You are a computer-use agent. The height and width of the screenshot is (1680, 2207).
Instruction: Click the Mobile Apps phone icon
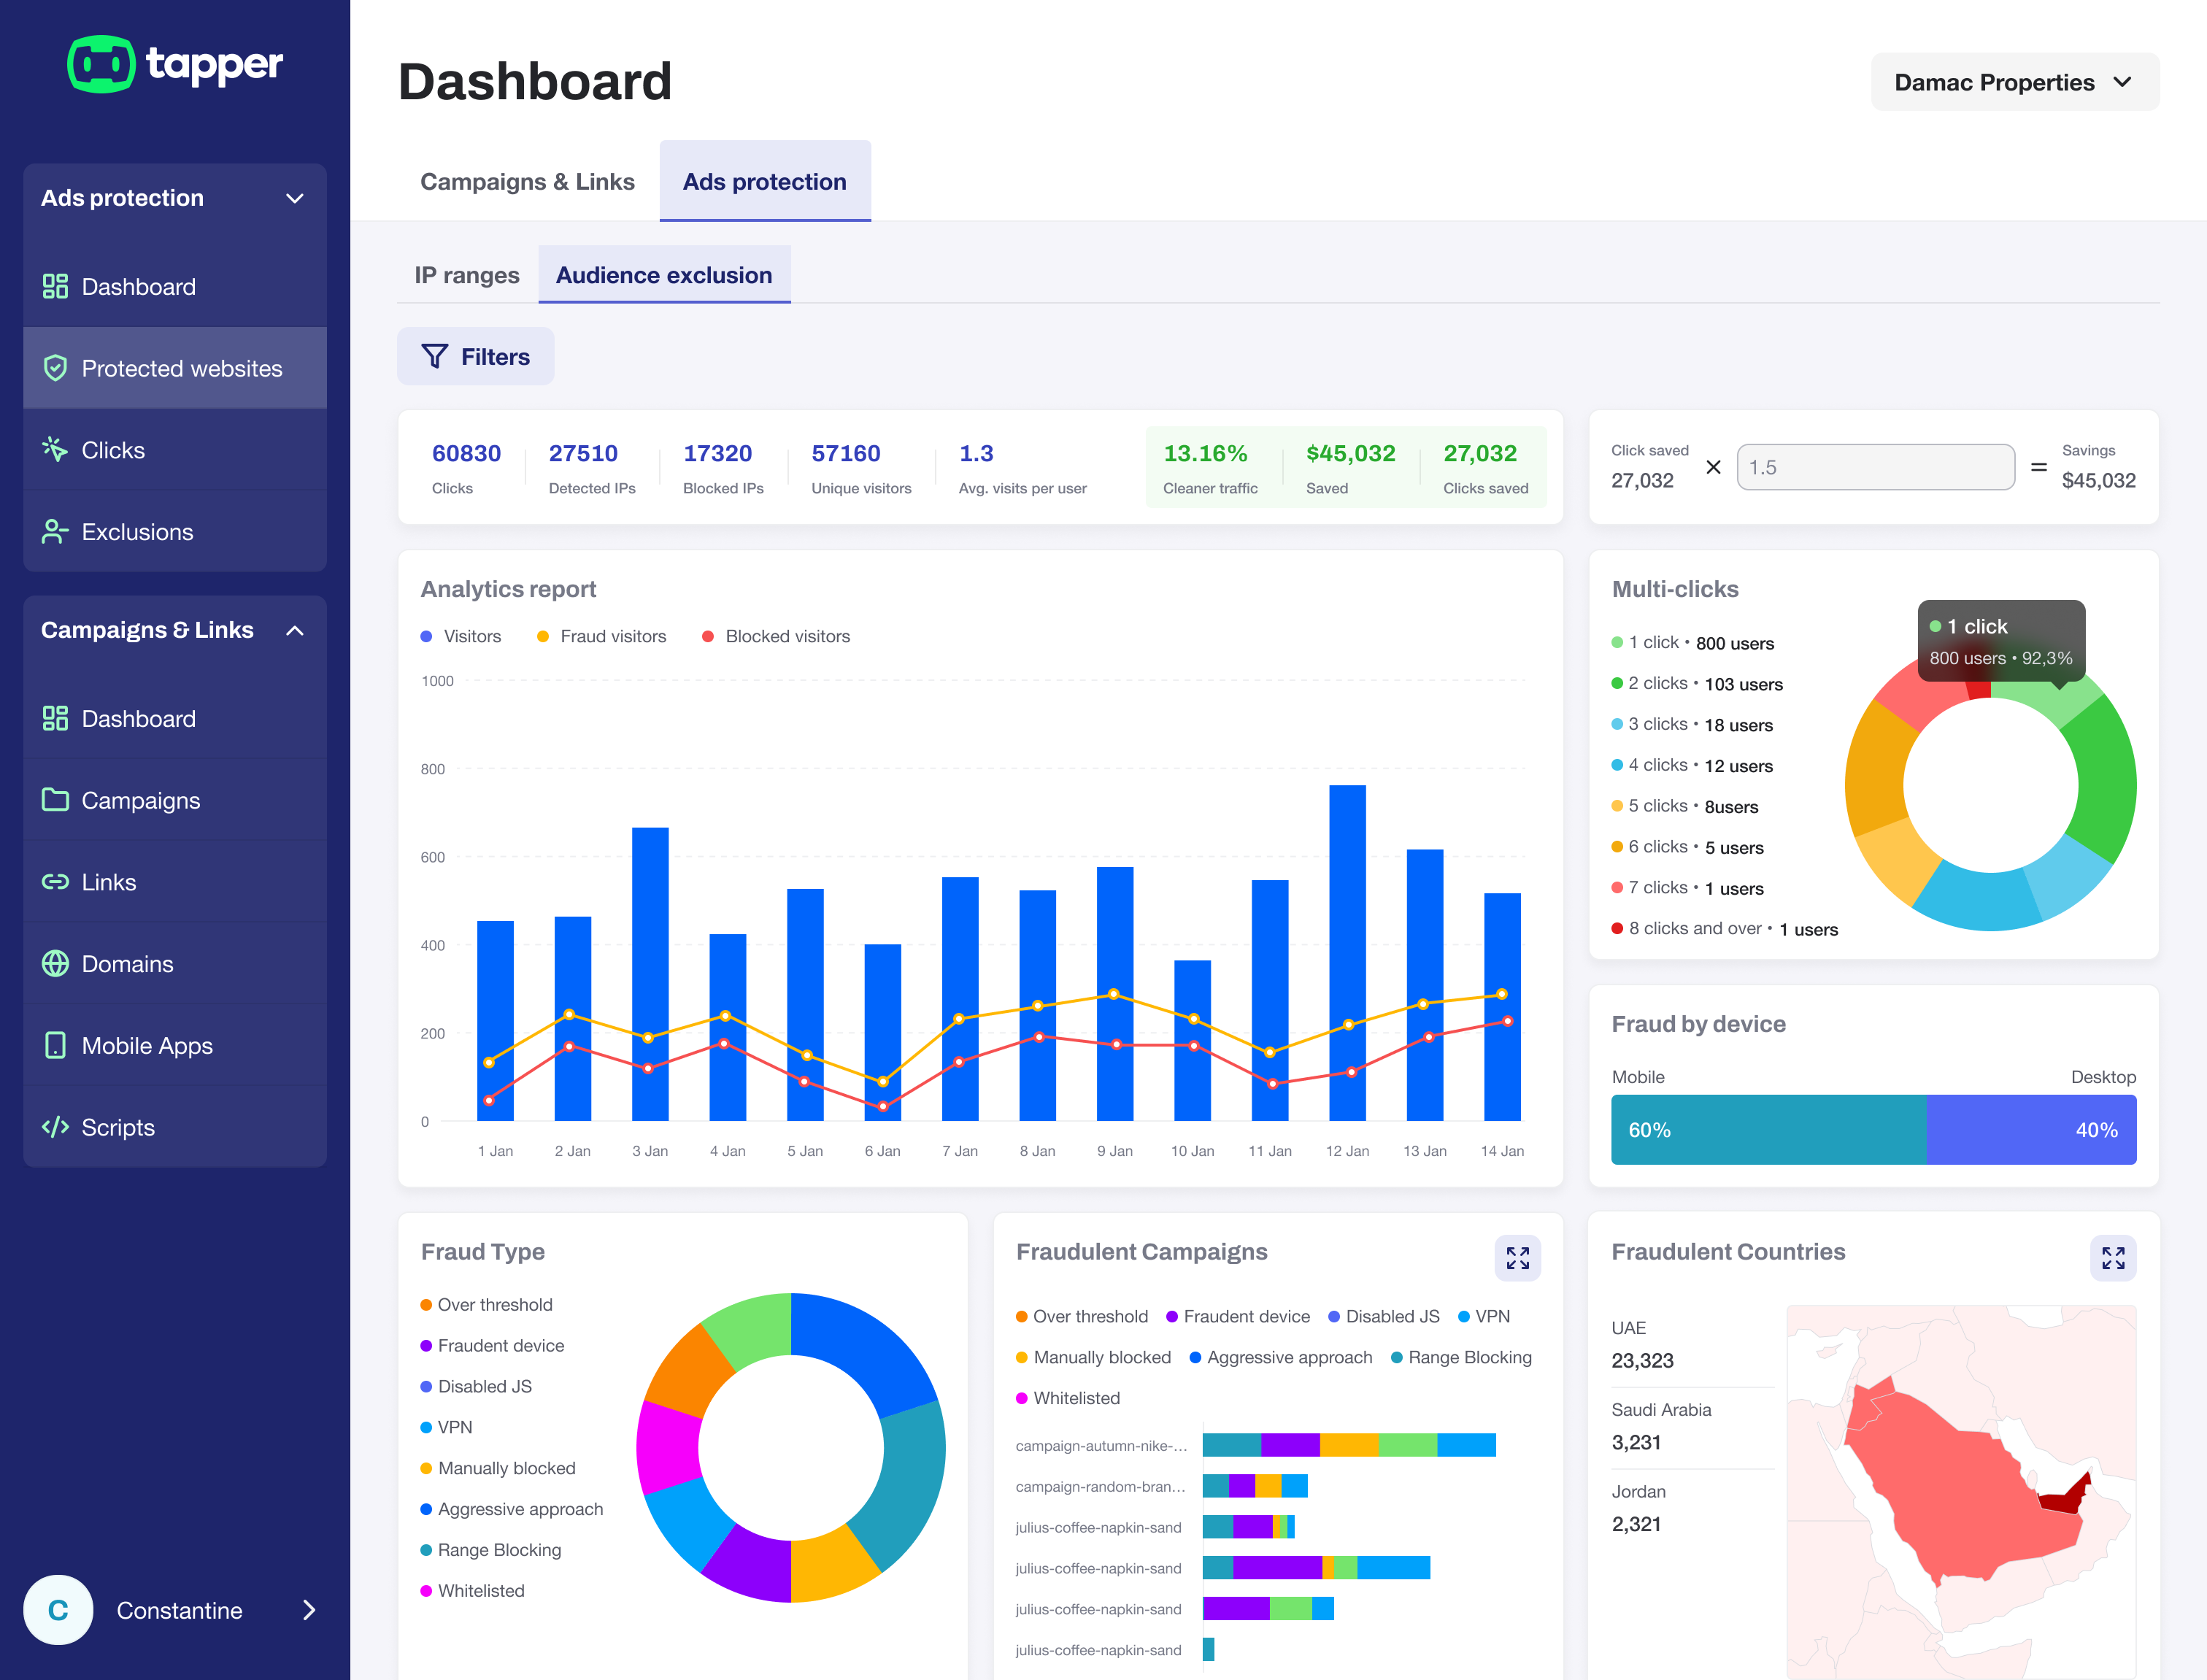tap(55, 1046)
